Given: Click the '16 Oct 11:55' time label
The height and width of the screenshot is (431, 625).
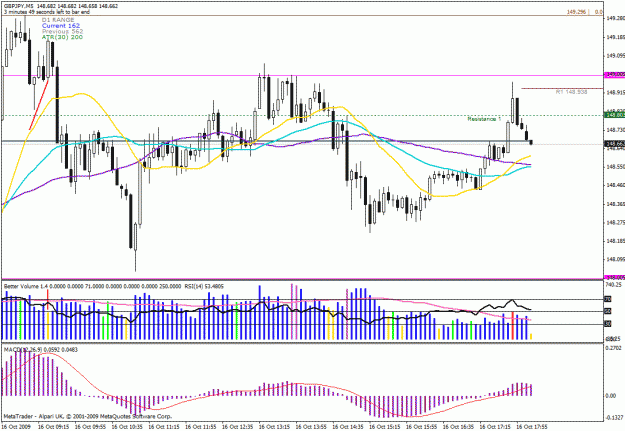Looking at the screenshot, I should point(200,427).
